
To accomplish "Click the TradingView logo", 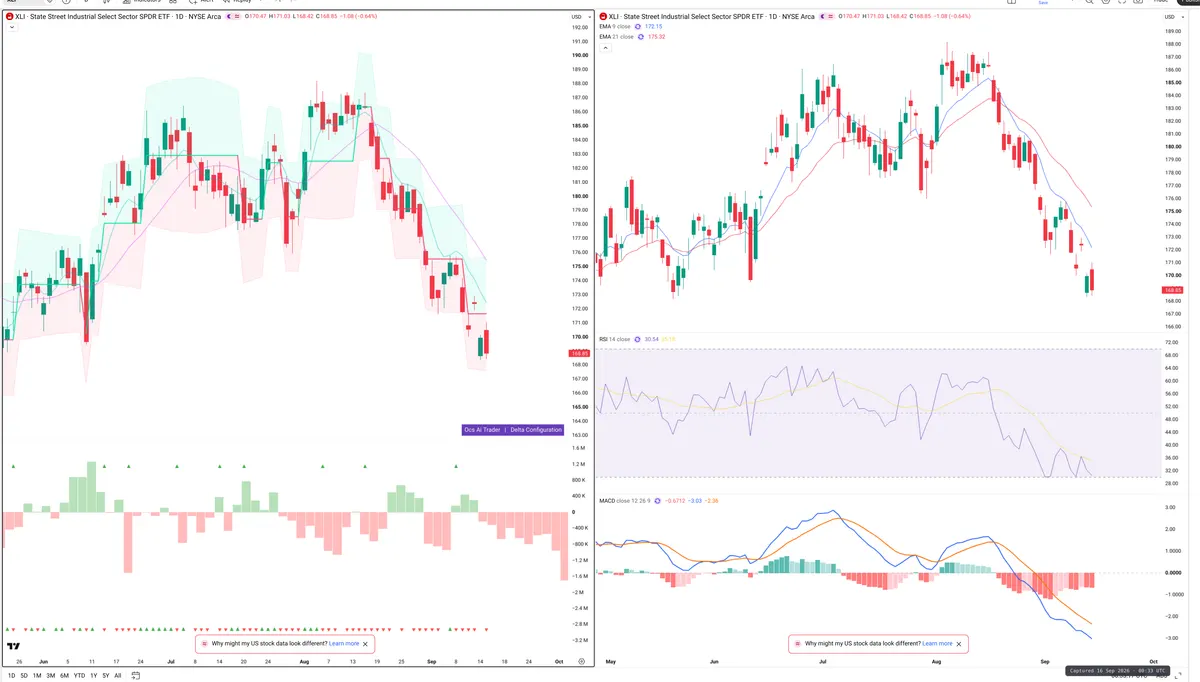I will (x=14, y=647).
